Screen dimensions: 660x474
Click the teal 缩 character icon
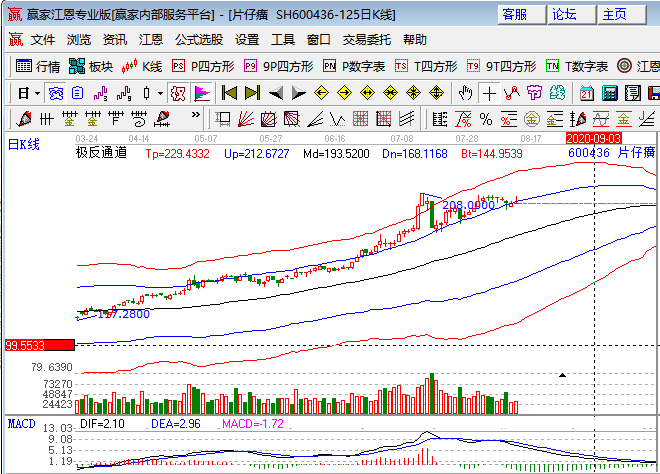pyautogui.click(x=557, y=93)
